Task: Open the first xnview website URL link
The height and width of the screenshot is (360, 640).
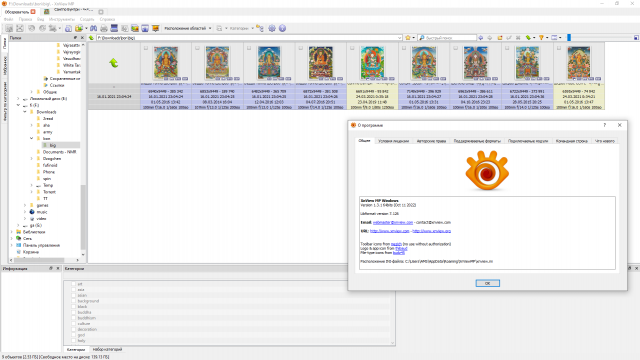Action: tap(389, 231)
